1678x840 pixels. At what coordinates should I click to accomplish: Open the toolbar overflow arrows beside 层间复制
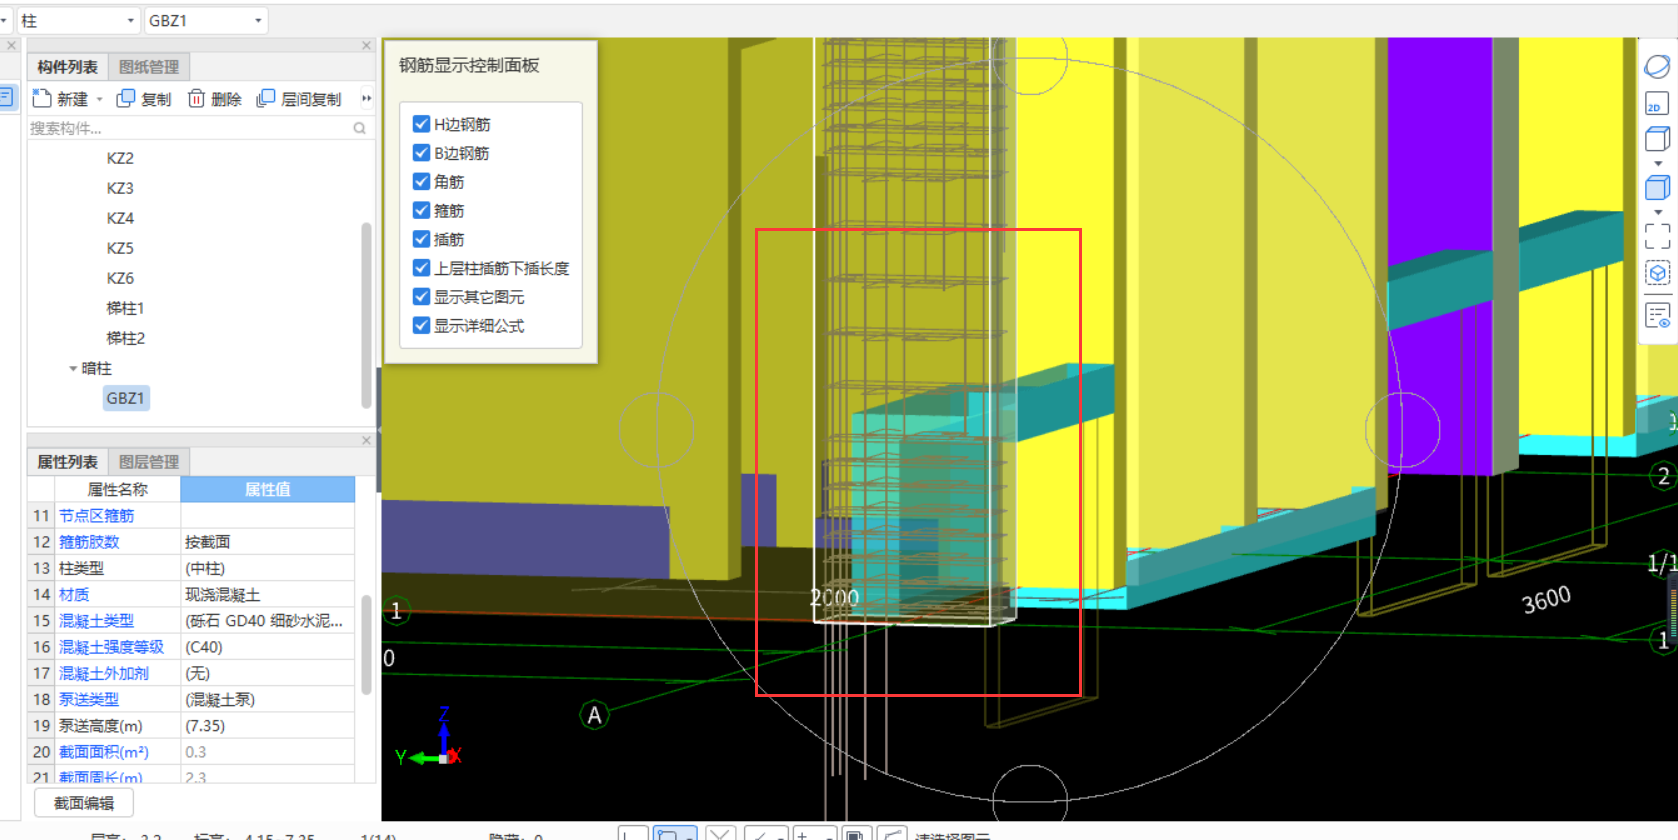coord(366,98)
